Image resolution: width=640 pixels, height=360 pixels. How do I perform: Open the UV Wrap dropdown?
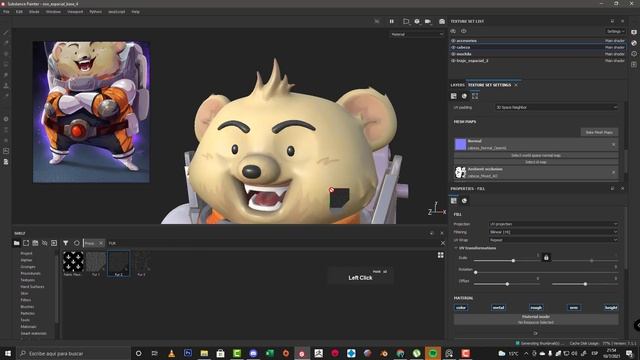553,240
